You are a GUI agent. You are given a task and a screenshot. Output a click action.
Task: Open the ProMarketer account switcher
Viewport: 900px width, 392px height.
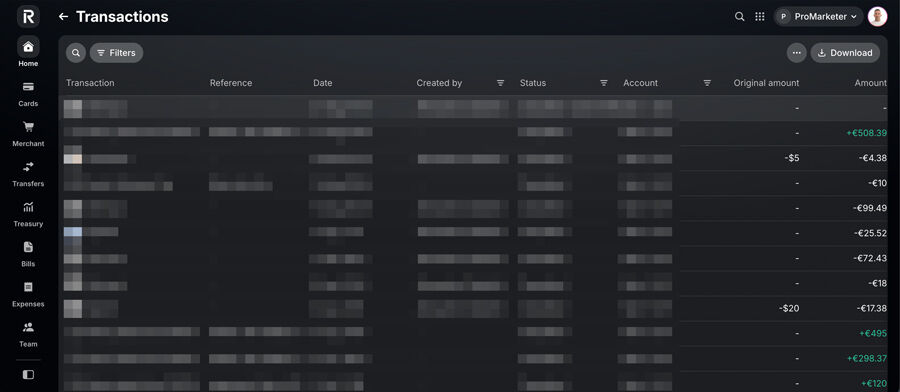click(x=818, y=17)
